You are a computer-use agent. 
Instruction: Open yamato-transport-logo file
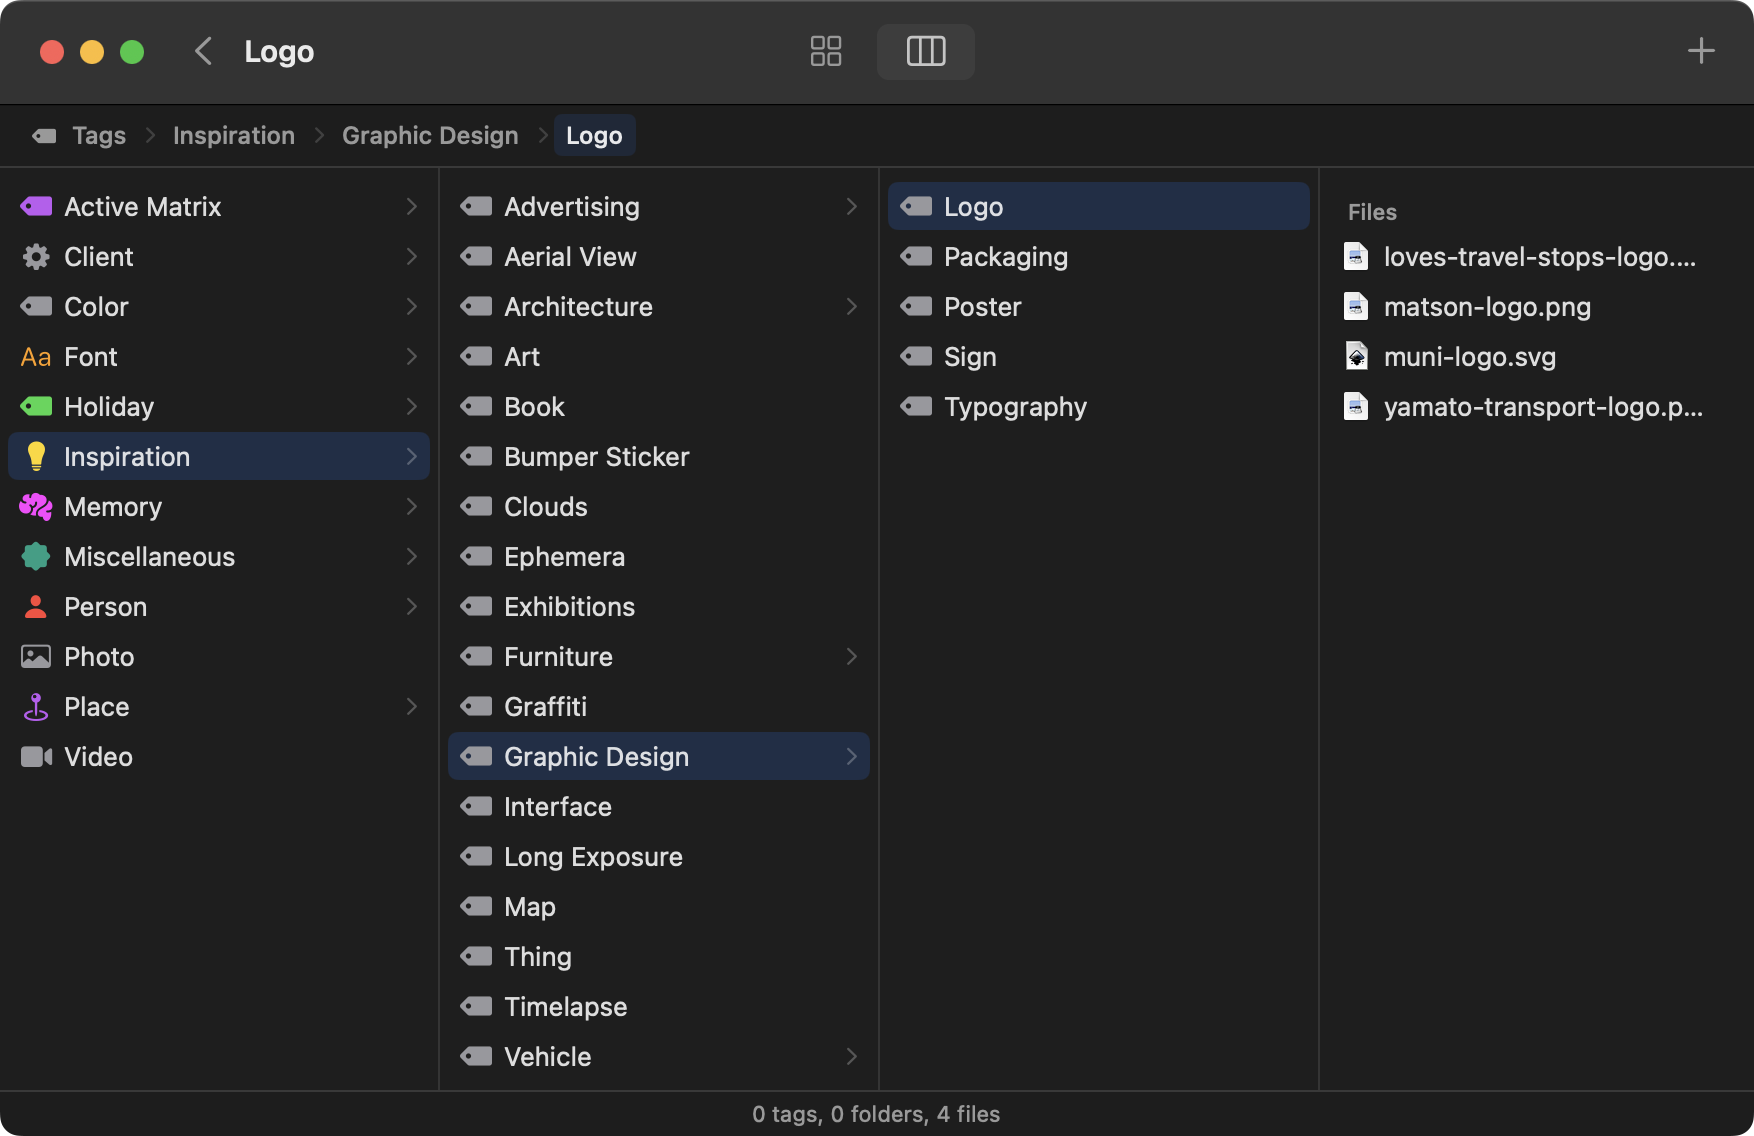[1543, 406]
